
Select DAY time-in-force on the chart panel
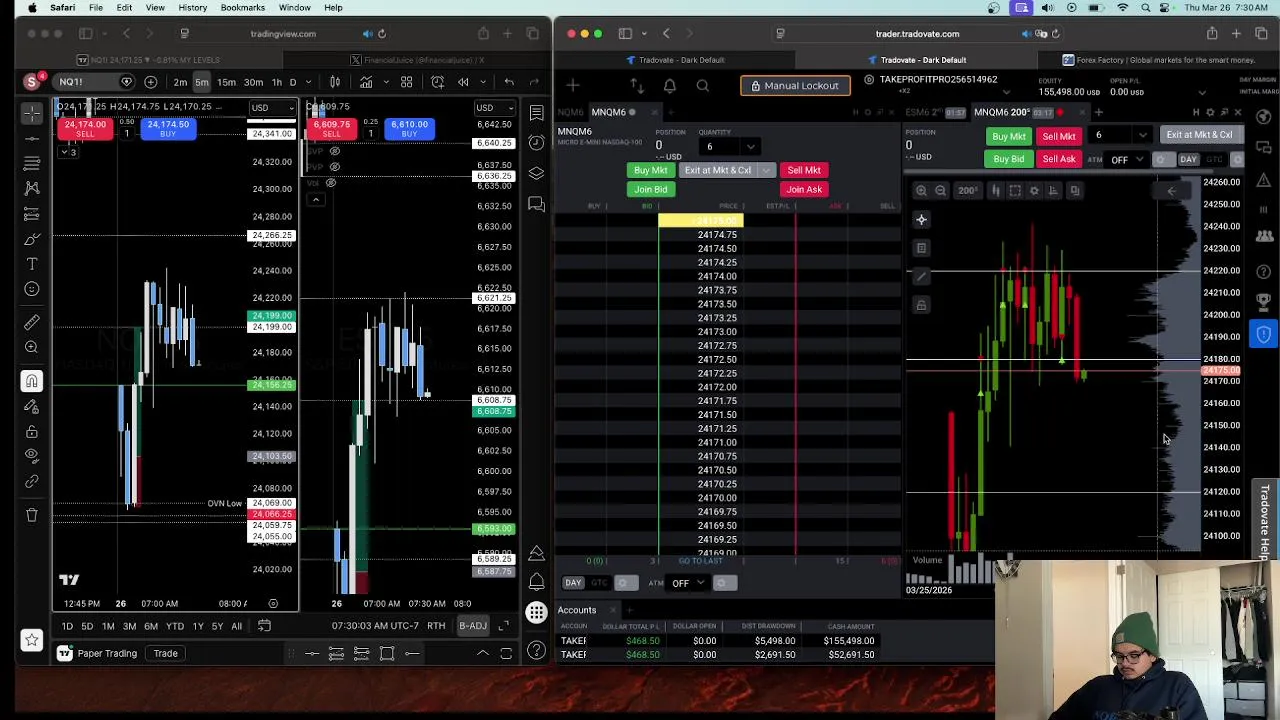(x=1188, y=160)
